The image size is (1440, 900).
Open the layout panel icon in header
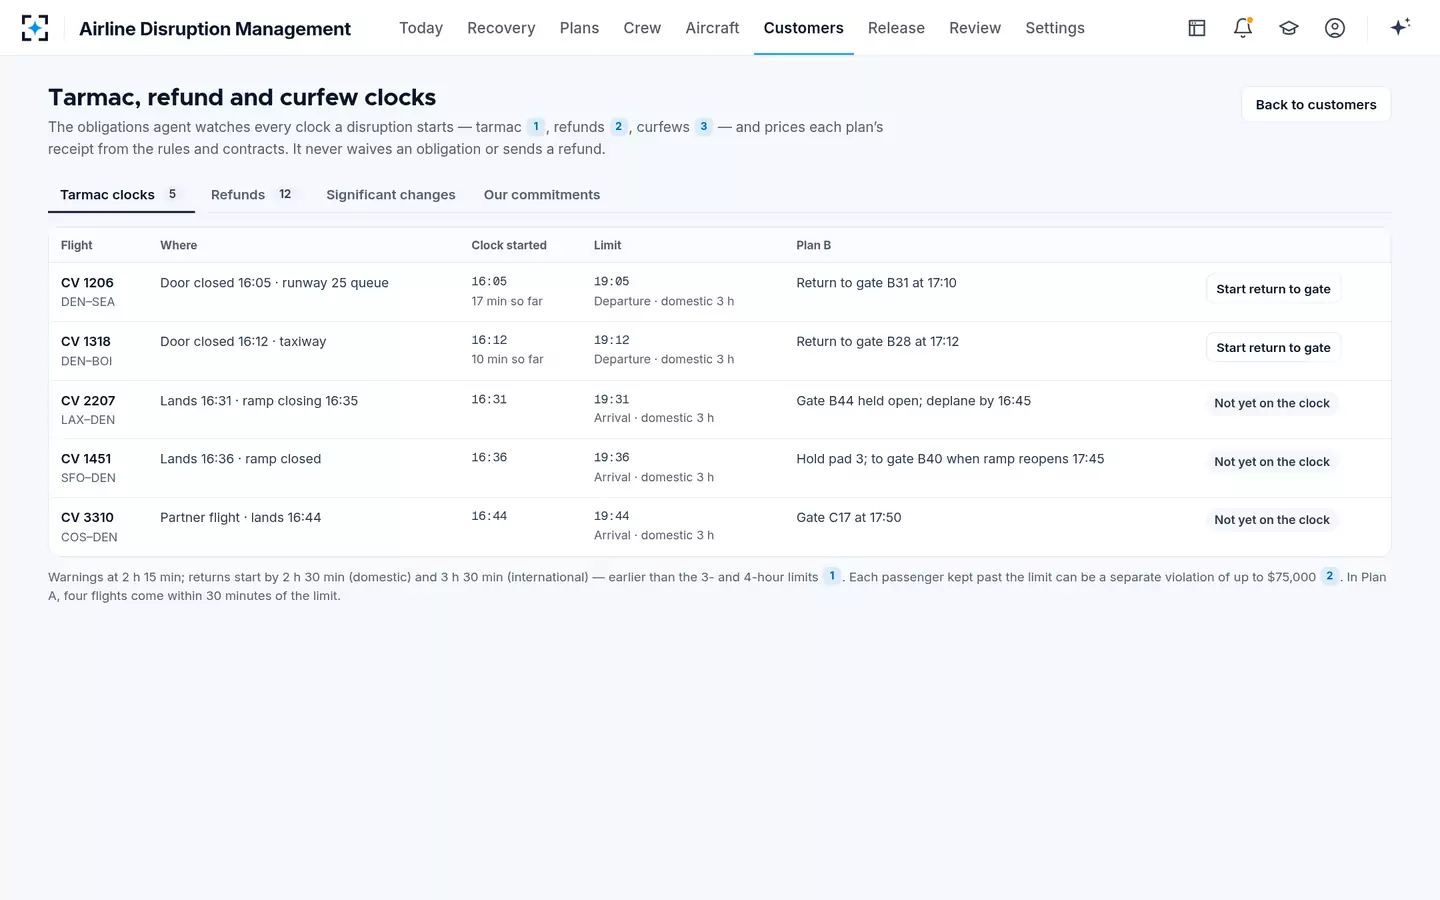click(1197, 28)
